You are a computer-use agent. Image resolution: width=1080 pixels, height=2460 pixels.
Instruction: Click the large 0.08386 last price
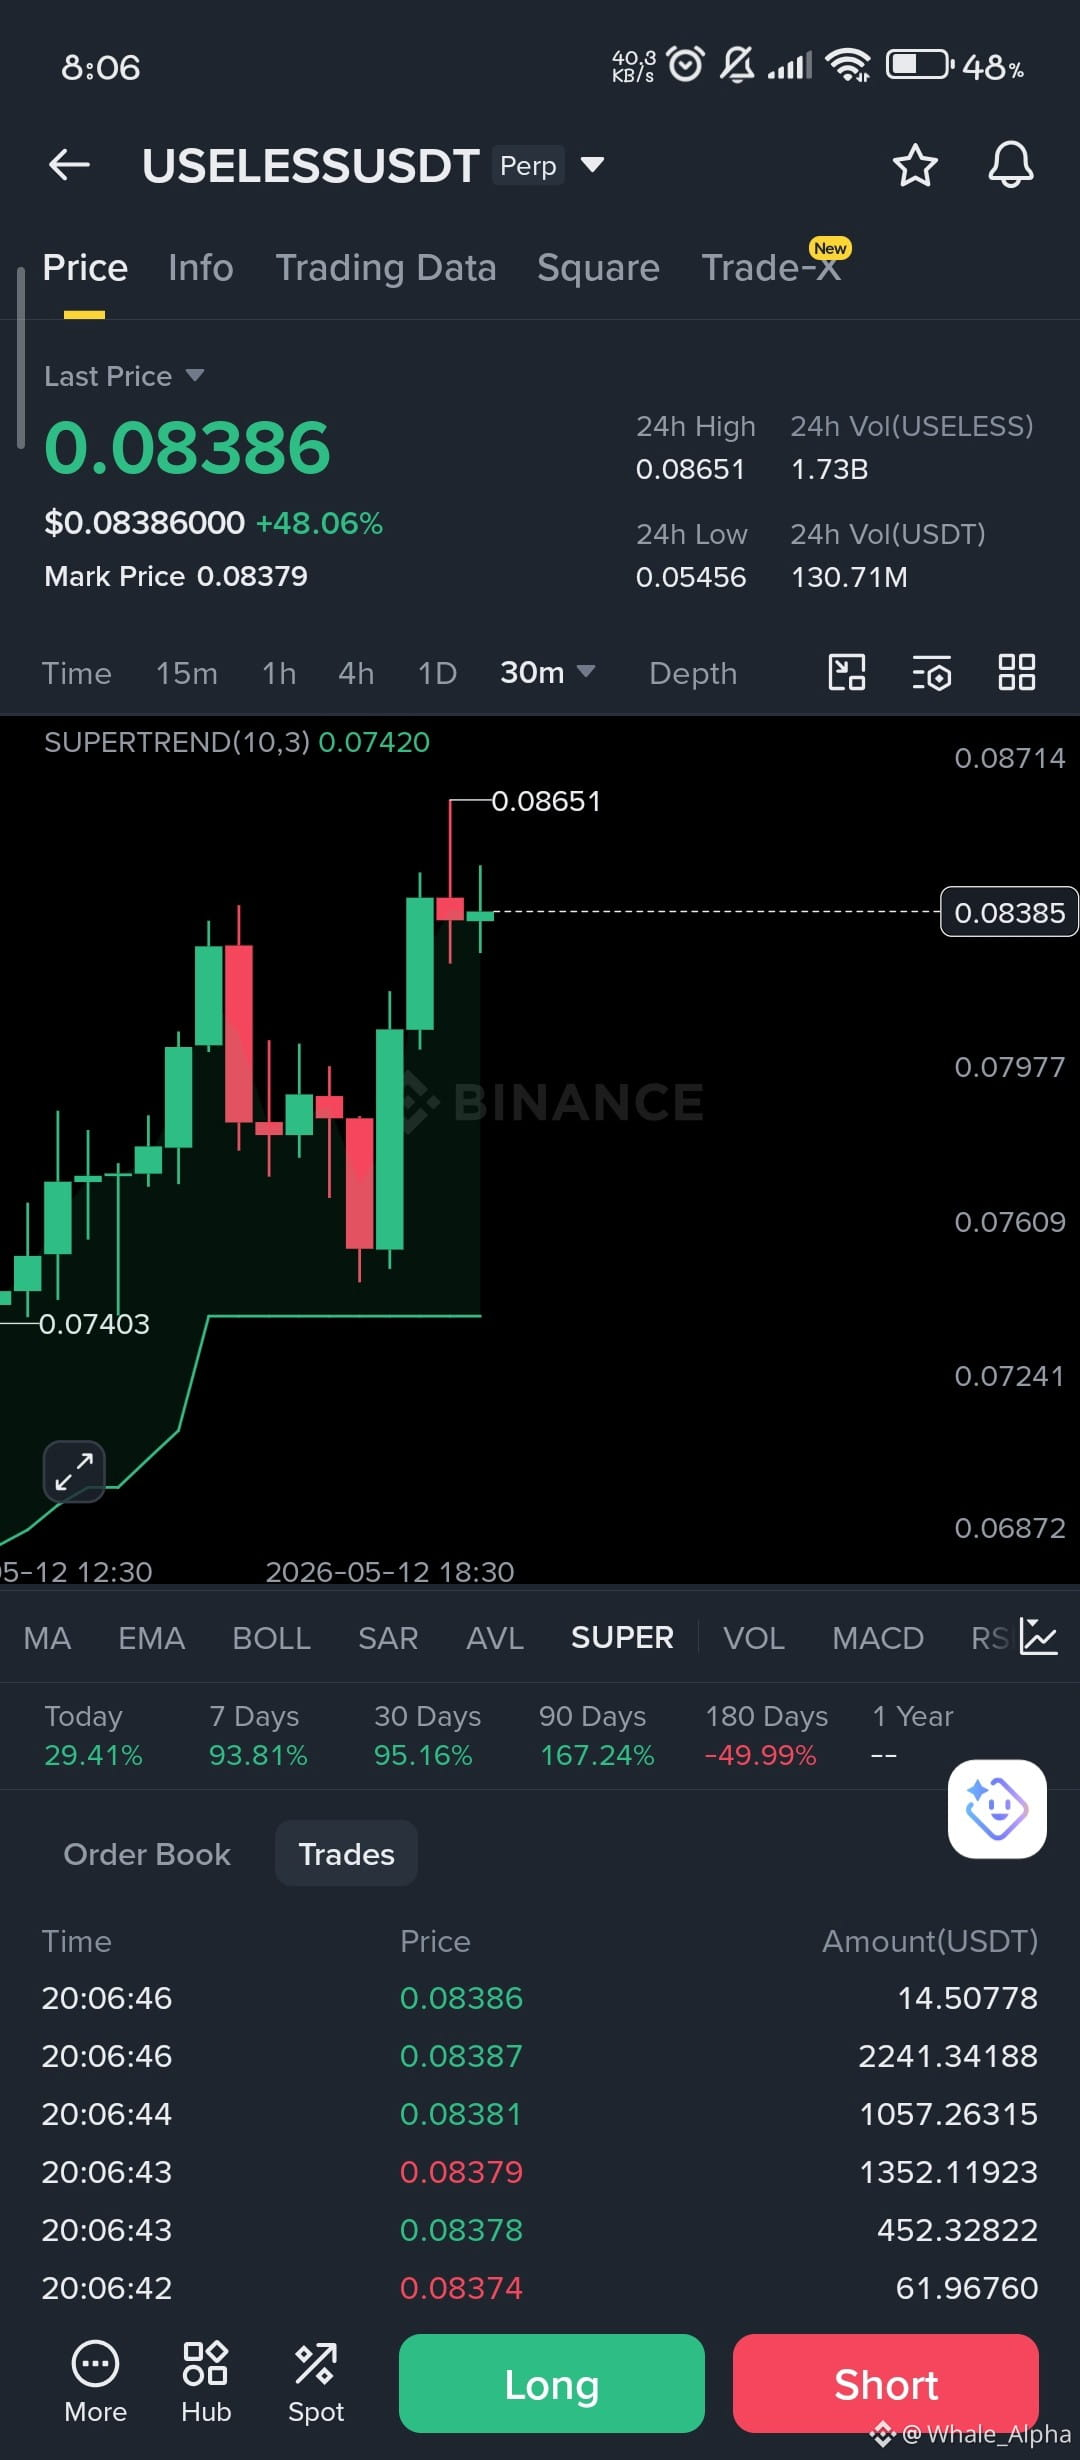click(x=187, y=447)
